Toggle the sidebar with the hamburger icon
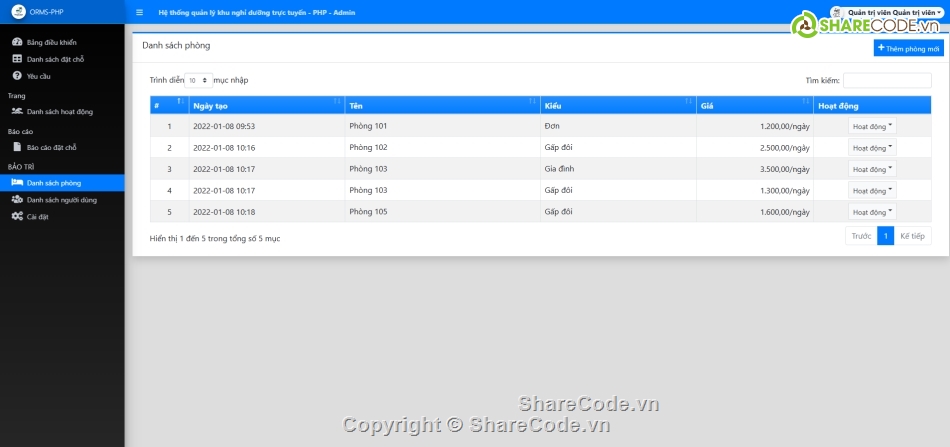The image size is (950, 447). coord(139,12)
